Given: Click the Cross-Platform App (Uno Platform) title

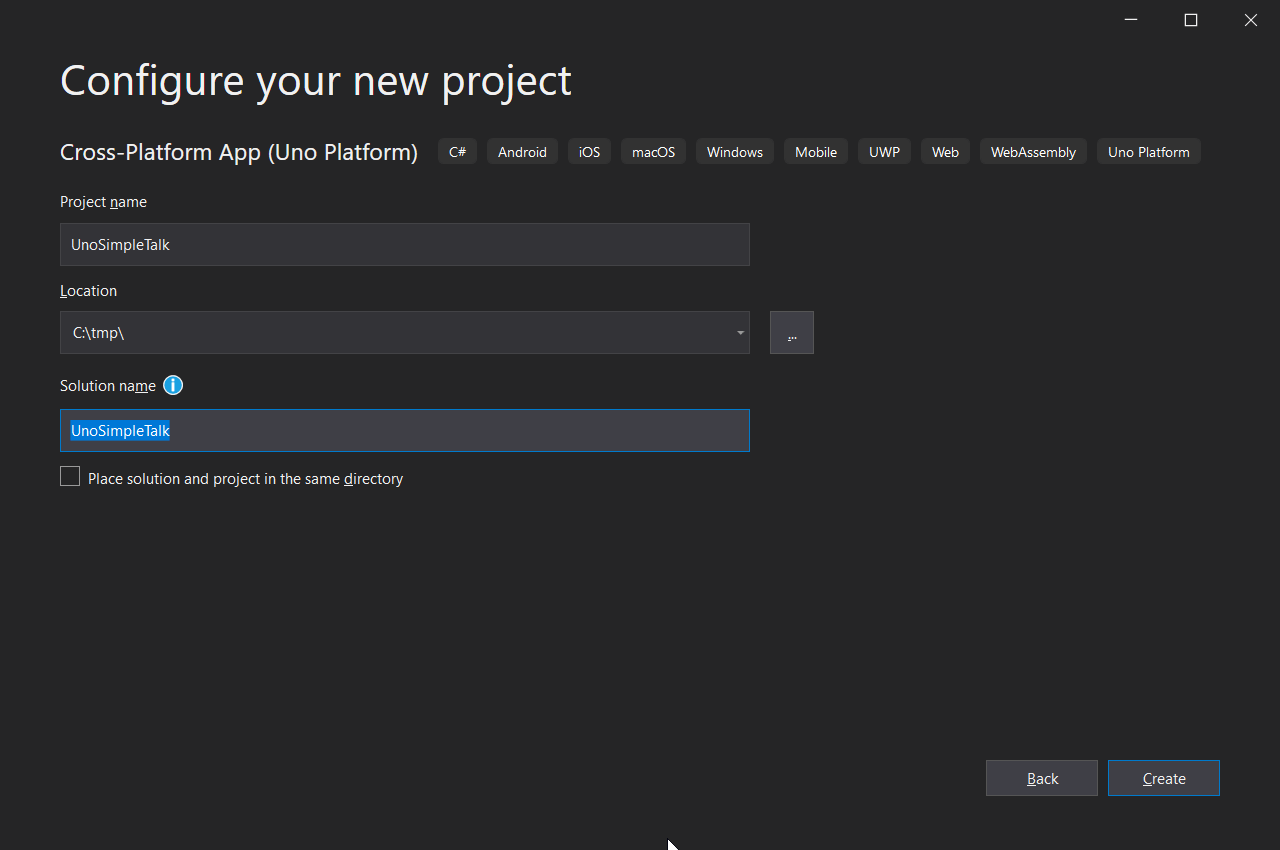Looking at the screenshot, I should (239, 152).
